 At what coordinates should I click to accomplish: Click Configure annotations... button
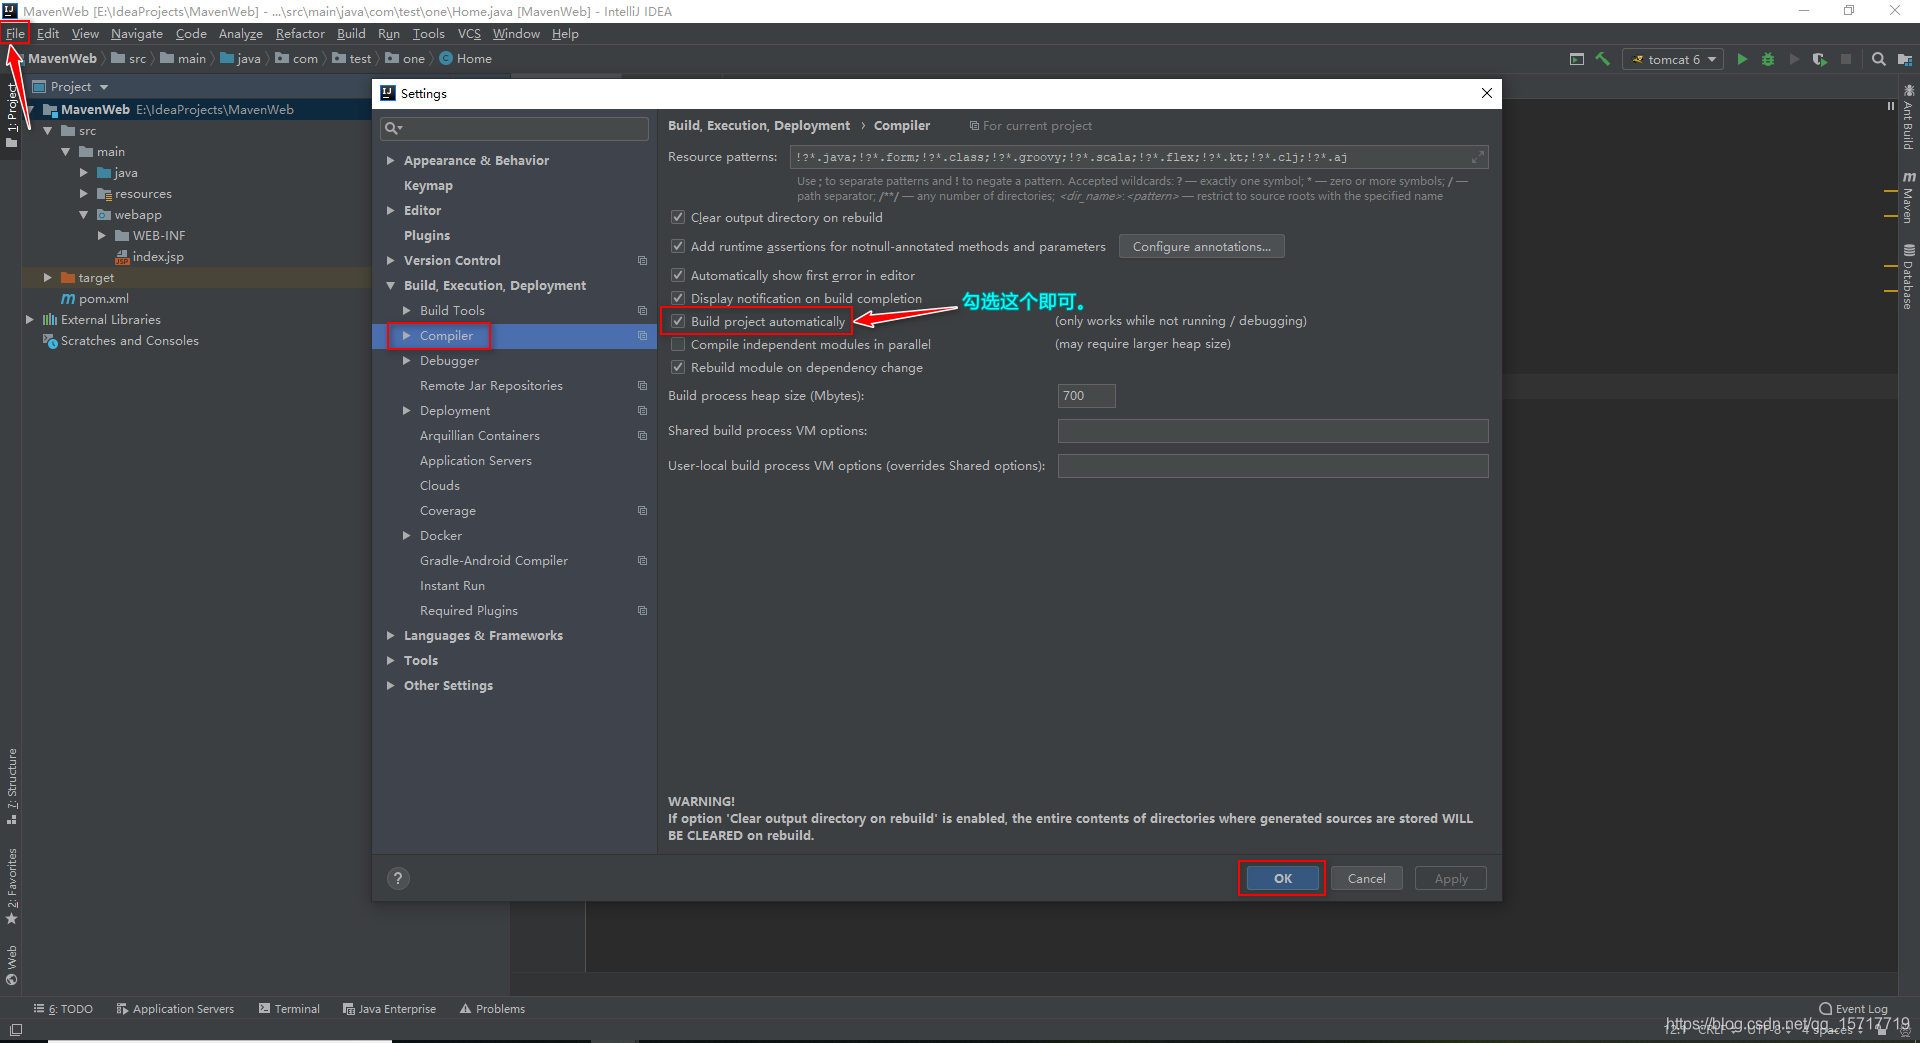[1201, 247]
